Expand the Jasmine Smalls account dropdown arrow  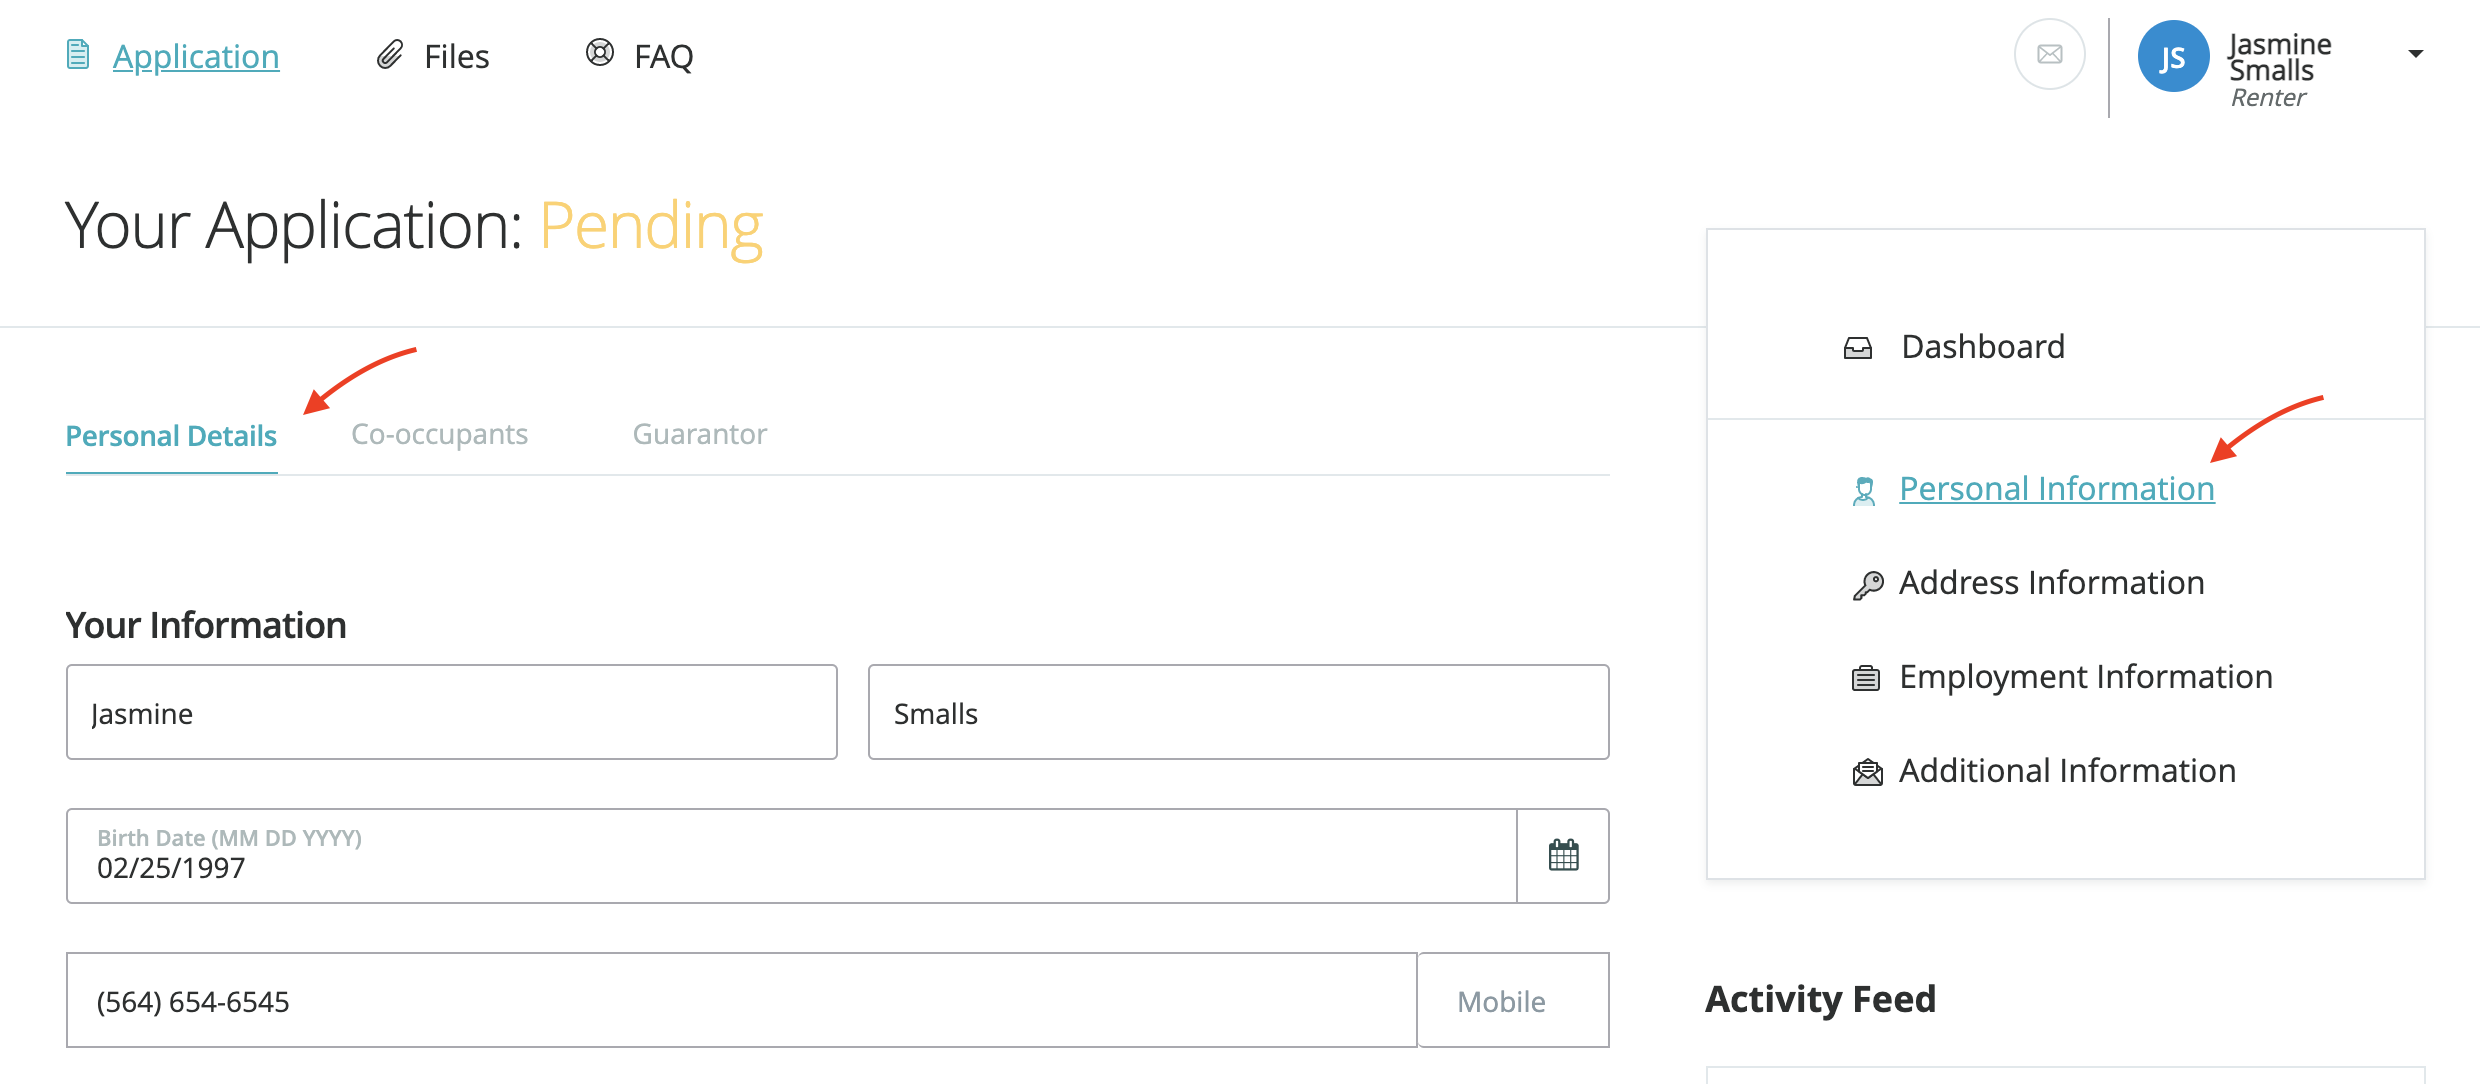pyautogui.click(x=2416, y=55)
